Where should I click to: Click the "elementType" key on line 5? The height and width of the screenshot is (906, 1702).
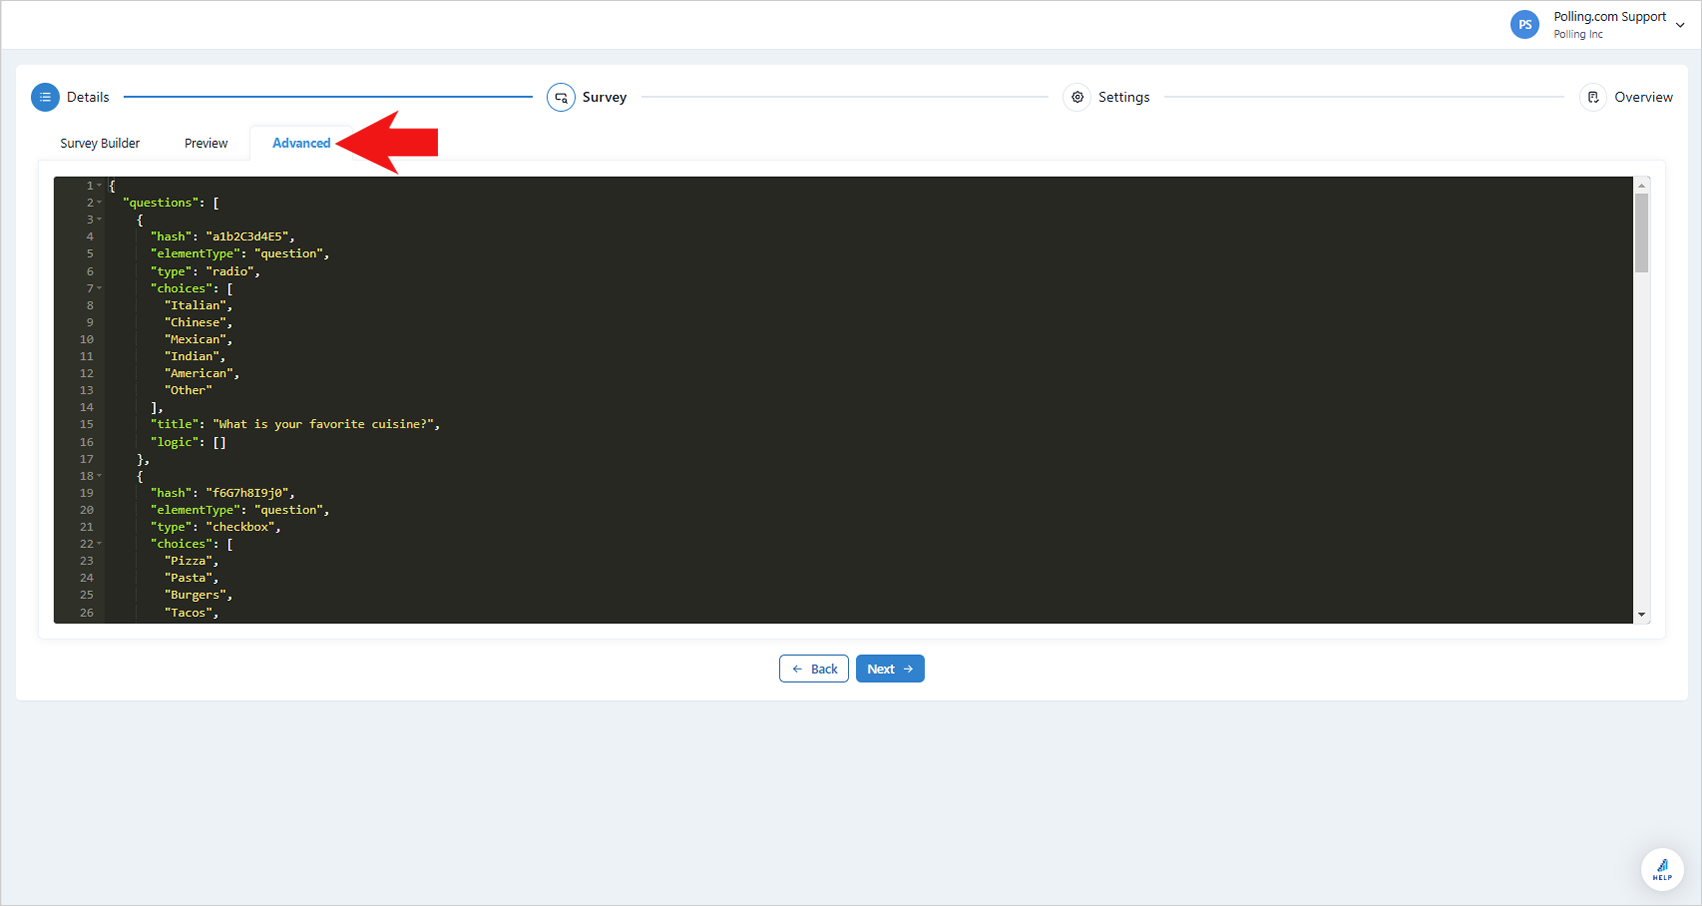(195, 254)
